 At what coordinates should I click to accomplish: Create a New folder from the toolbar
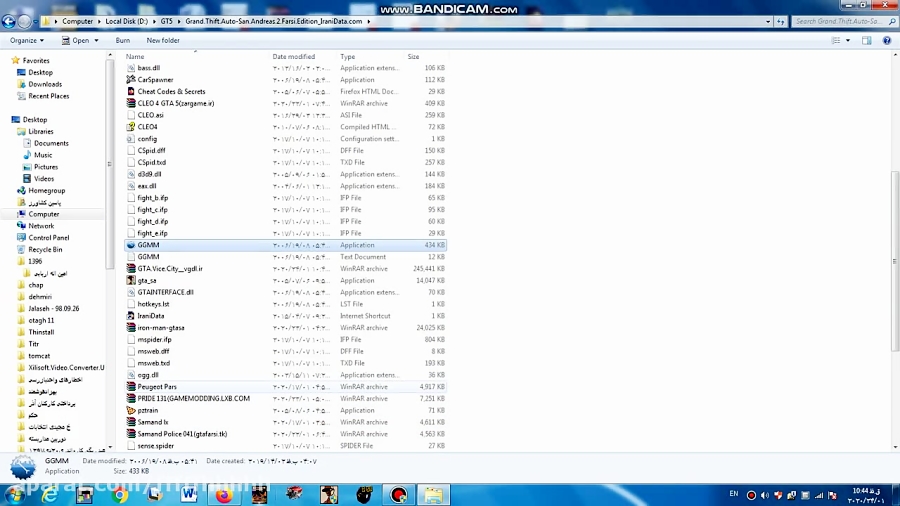tap(163, 40)
